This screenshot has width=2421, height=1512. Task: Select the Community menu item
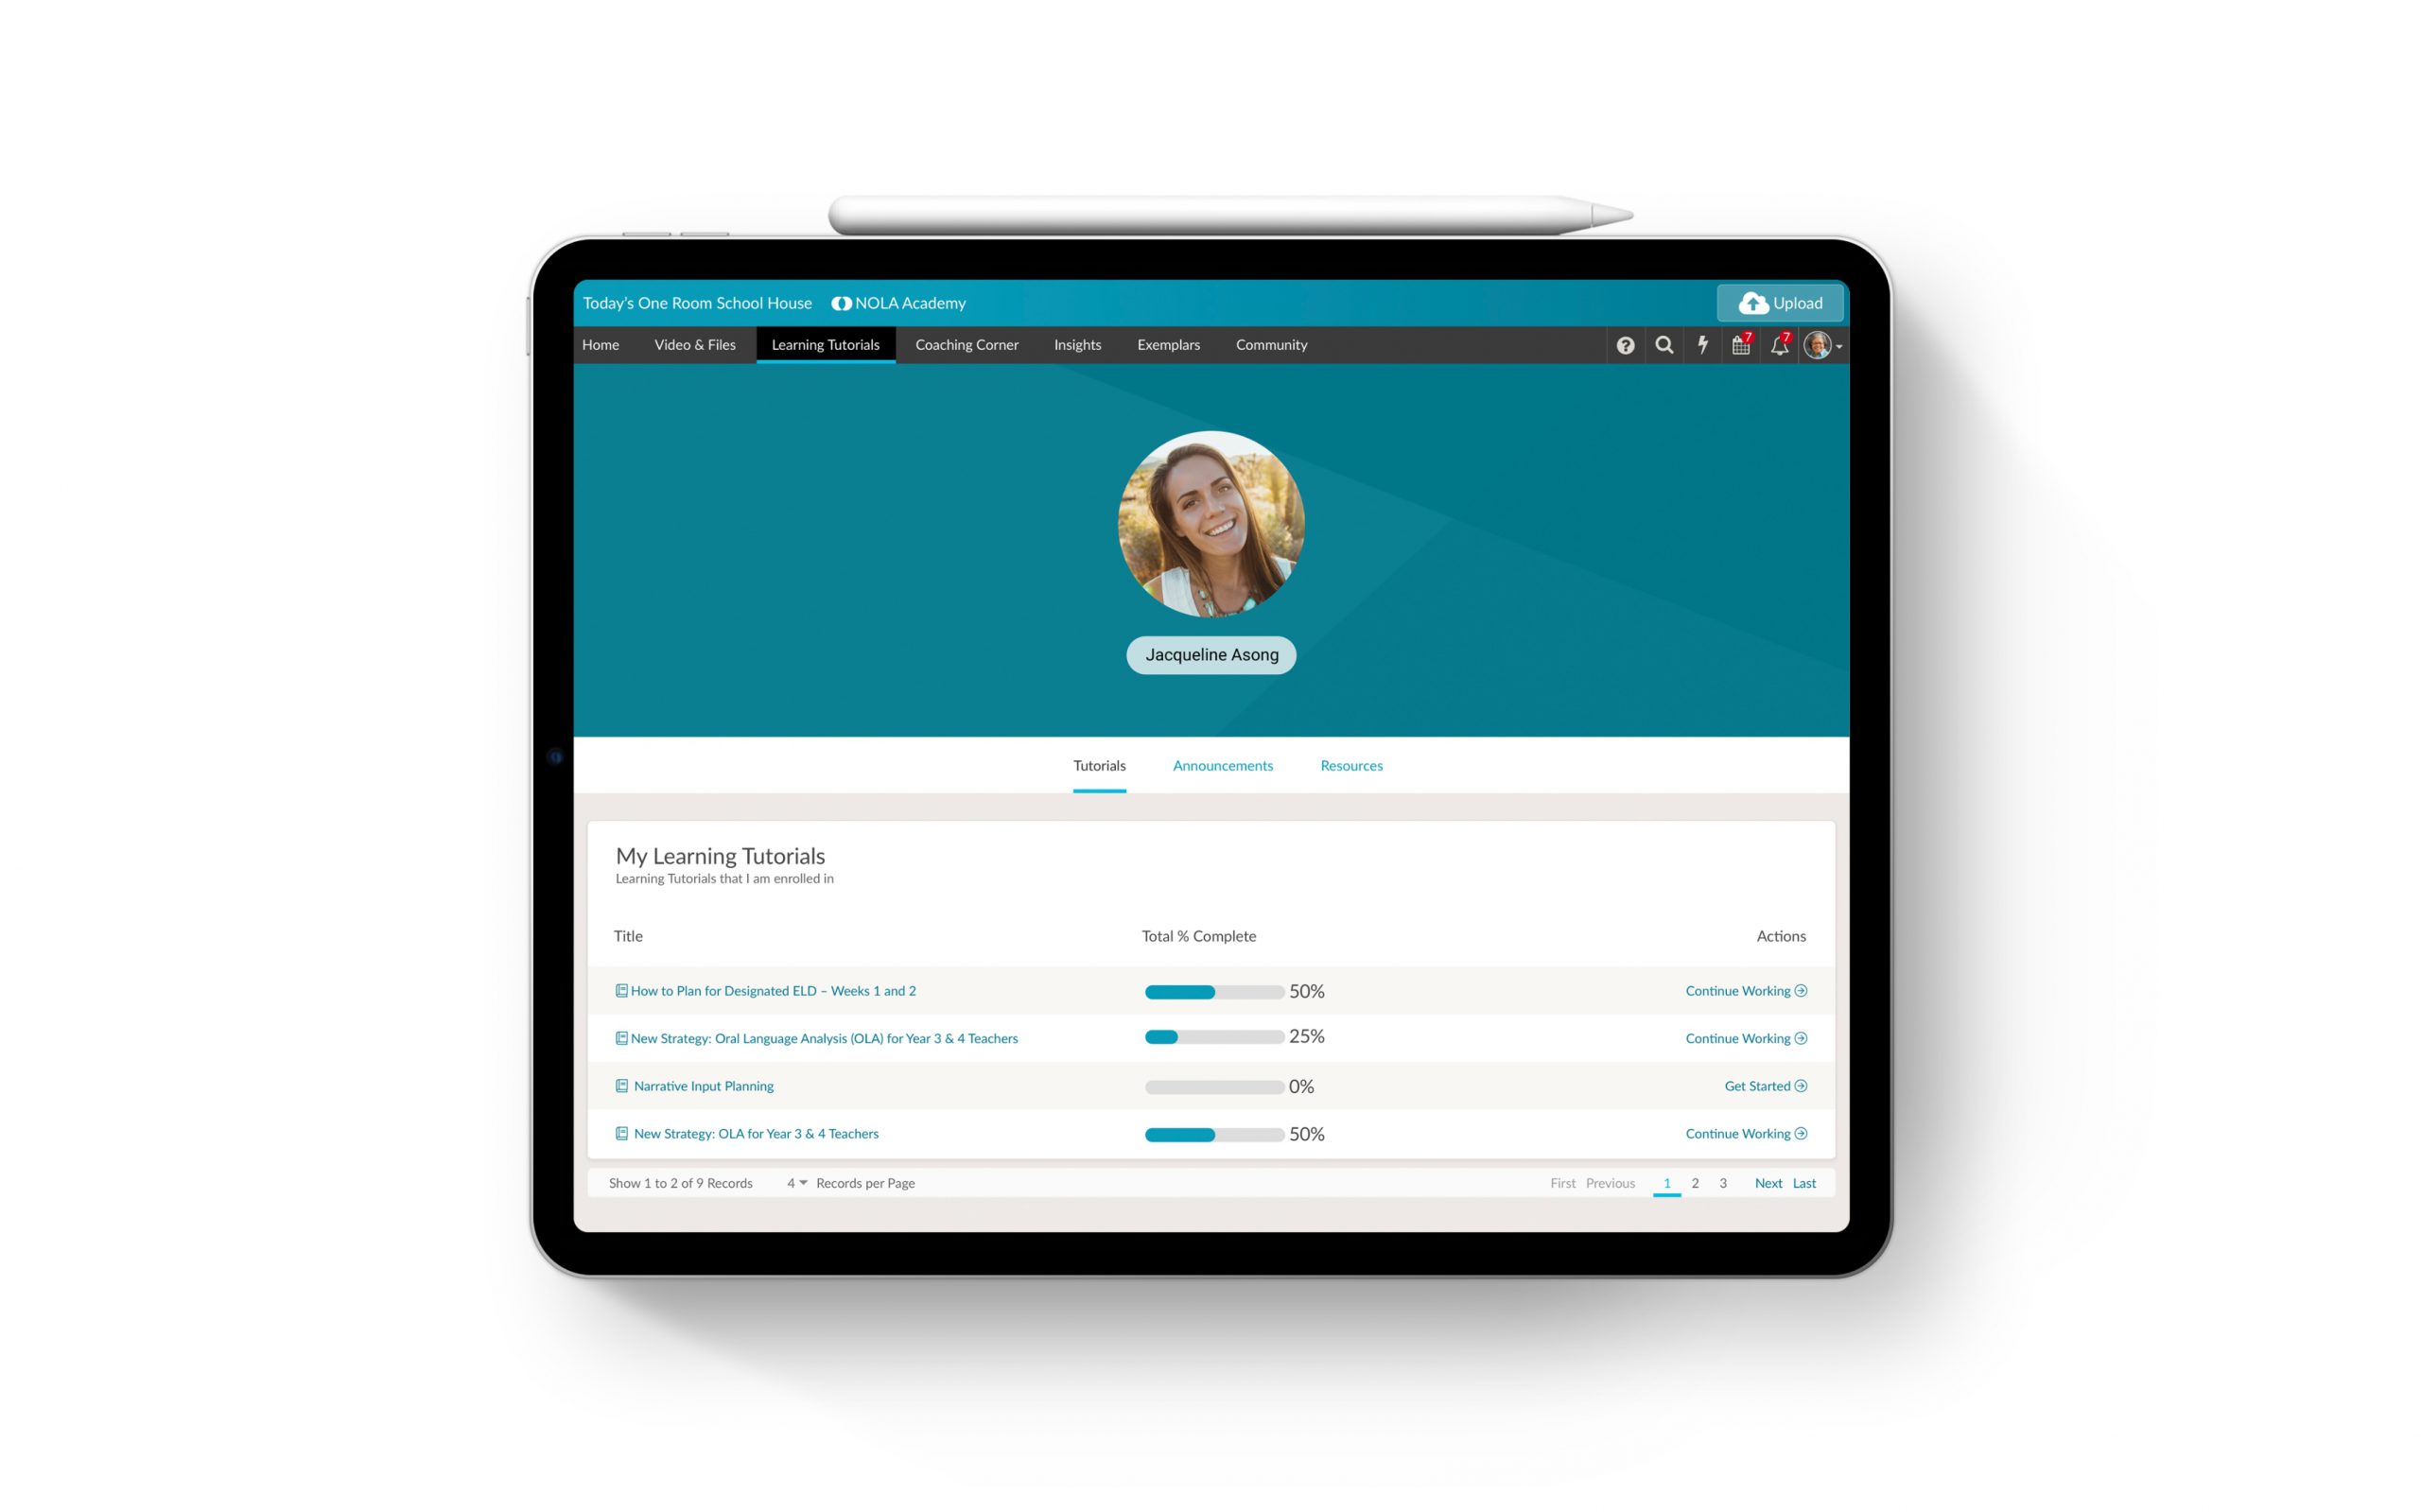tap(1273, 343)
